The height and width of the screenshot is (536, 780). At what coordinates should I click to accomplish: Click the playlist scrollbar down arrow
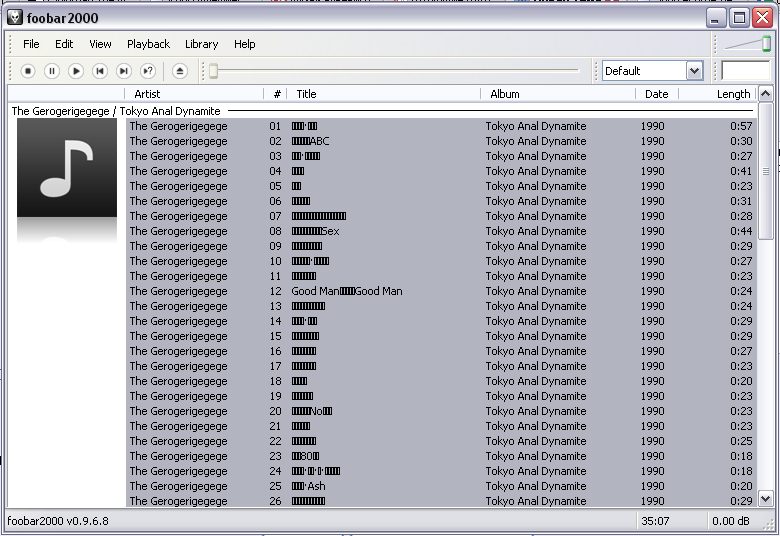coord(766,498)
